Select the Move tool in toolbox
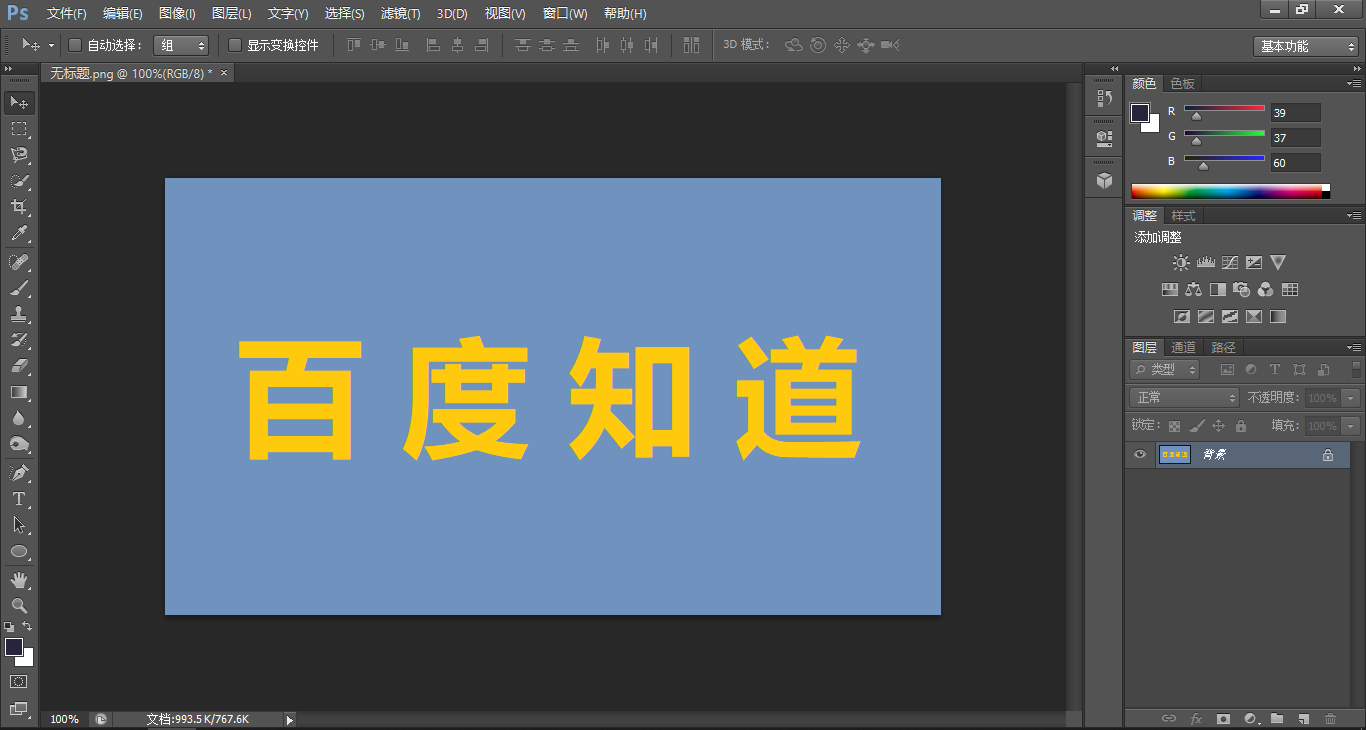 [x=19, y=102]
